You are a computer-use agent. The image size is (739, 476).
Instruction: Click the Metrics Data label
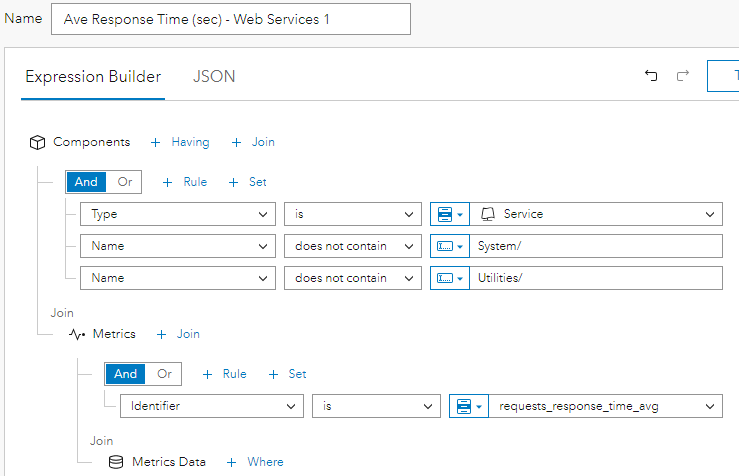(x=169, y=462)
